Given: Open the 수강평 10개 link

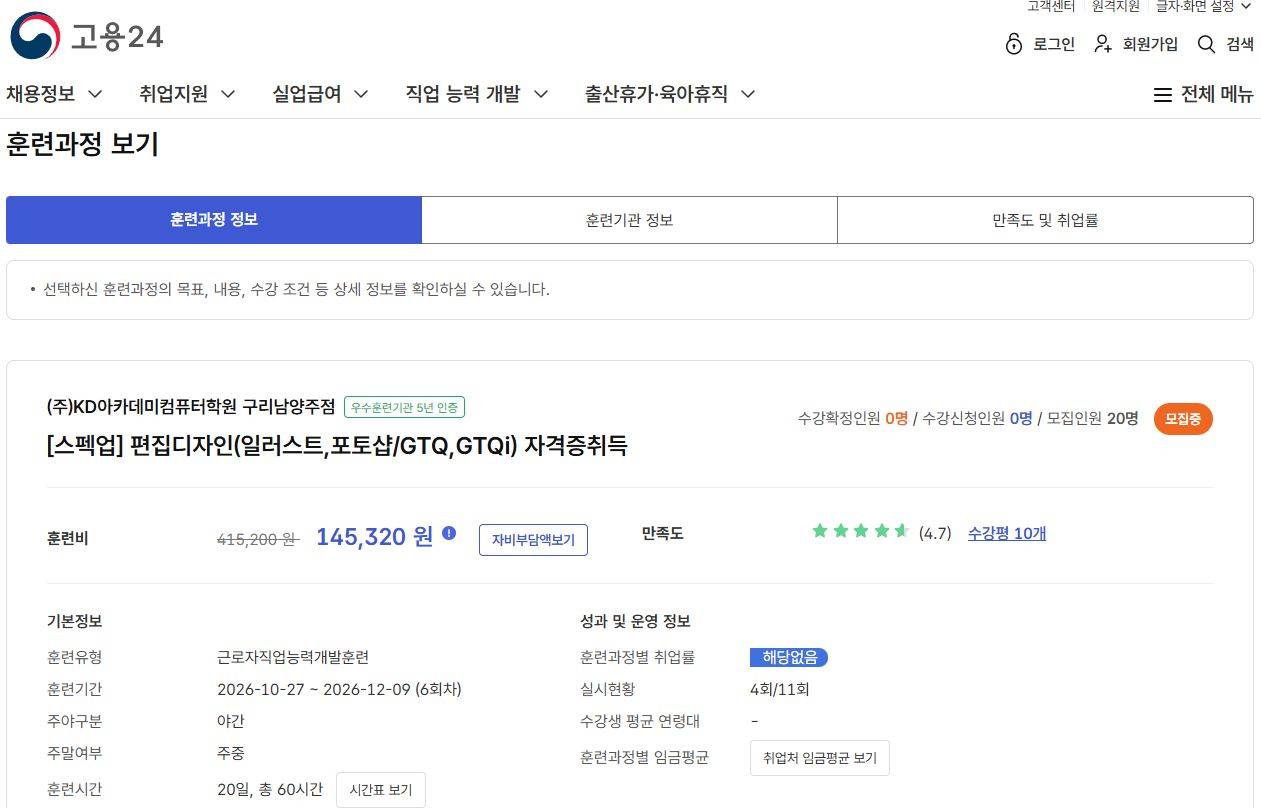Looking at the screenshot, I should (1007, 533).
